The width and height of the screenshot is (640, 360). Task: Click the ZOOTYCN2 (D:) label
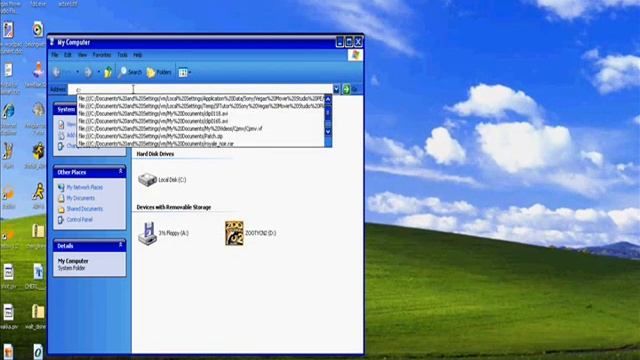[x=260, y=233]
